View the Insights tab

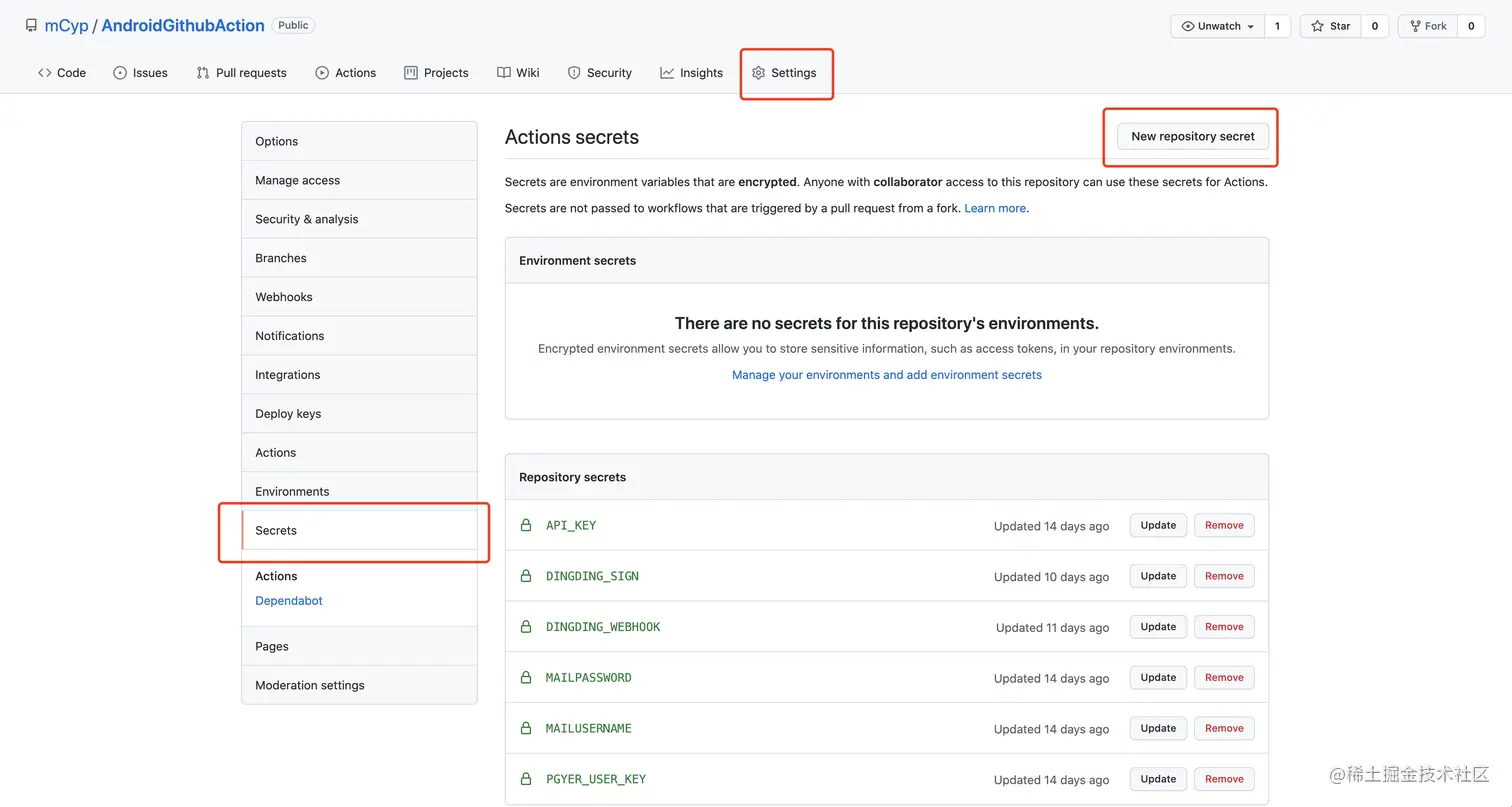[x=692, y=73]
